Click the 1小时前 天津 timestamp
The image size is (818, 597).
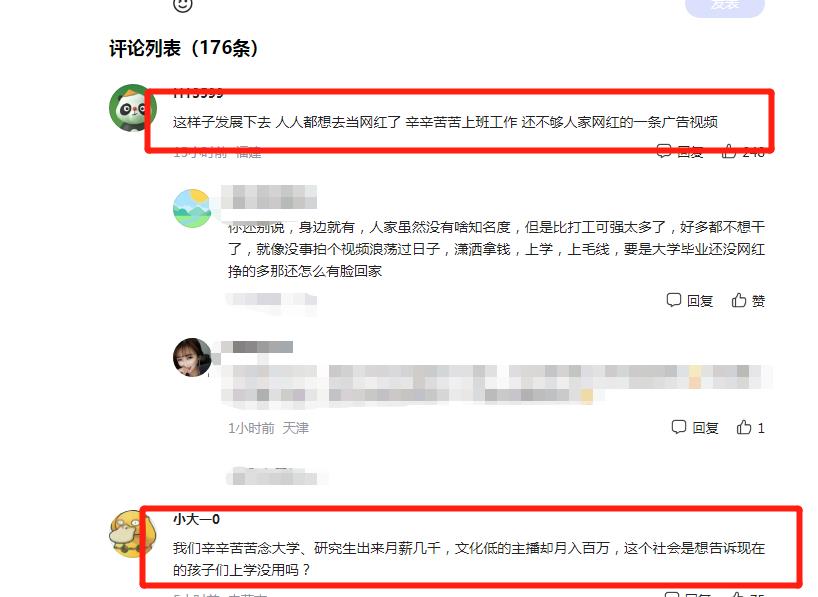(268, 428)
